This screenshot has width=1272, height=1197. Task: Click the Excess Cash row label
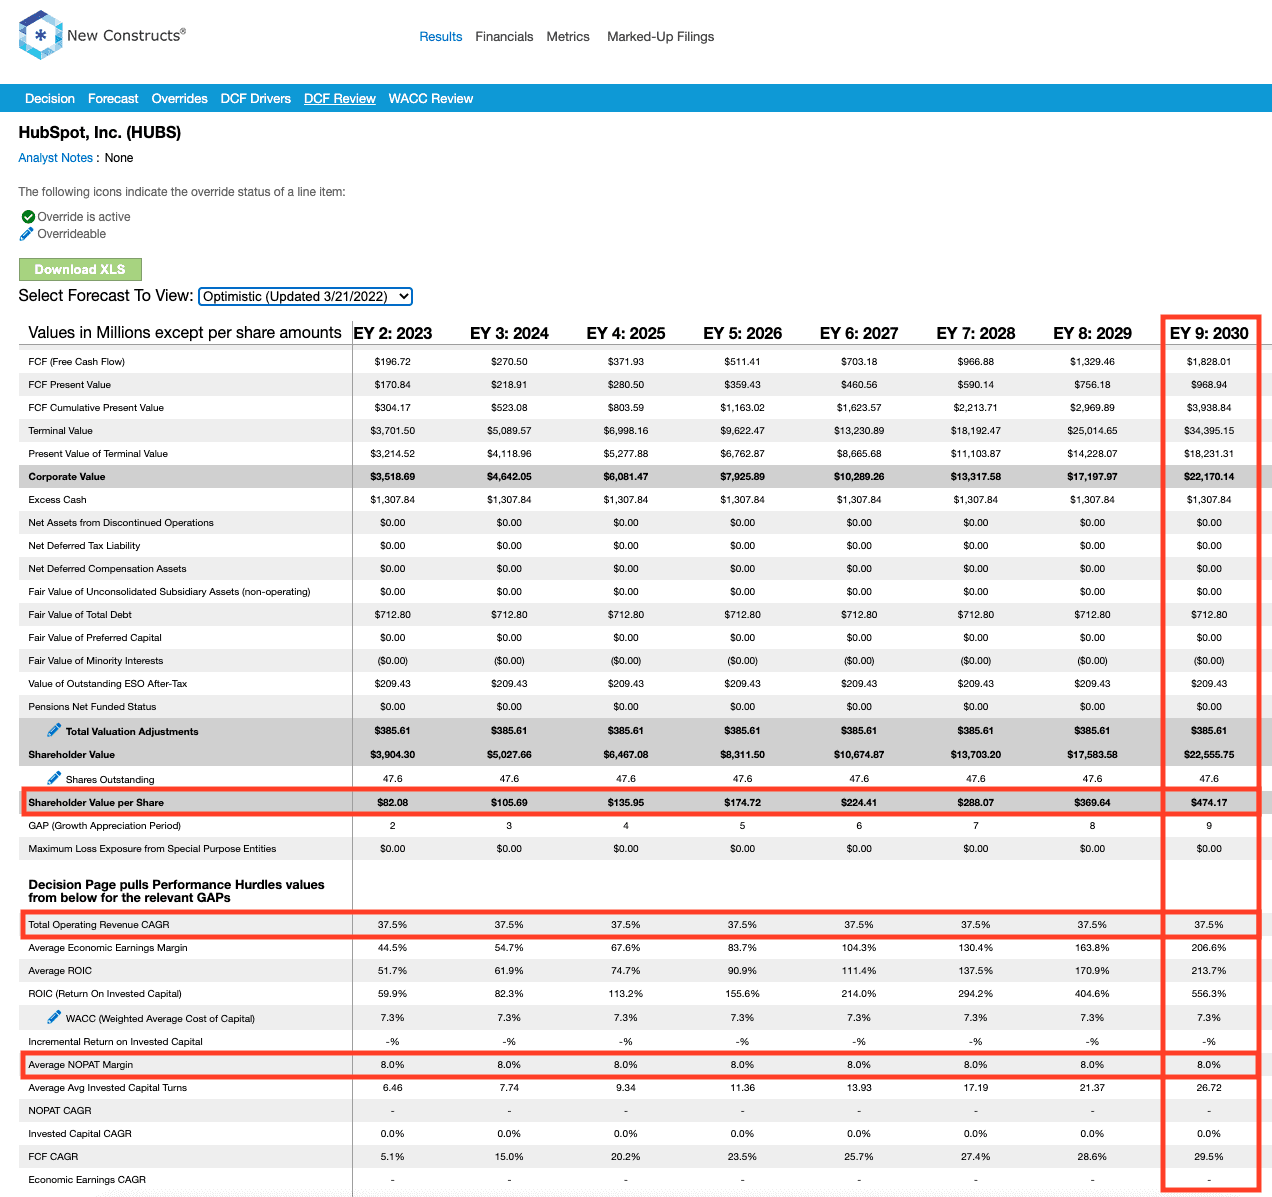(x=57, y=500)
